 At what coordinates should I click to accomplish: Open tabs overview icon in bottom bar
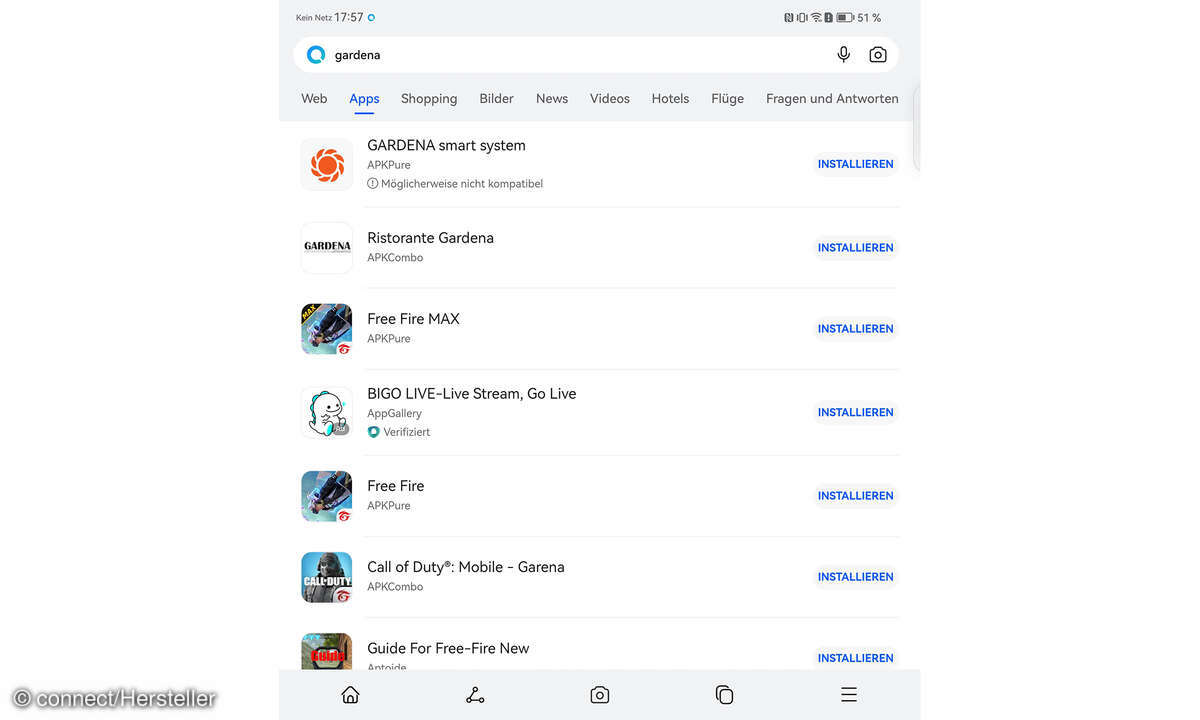click(x=725, y=695)
